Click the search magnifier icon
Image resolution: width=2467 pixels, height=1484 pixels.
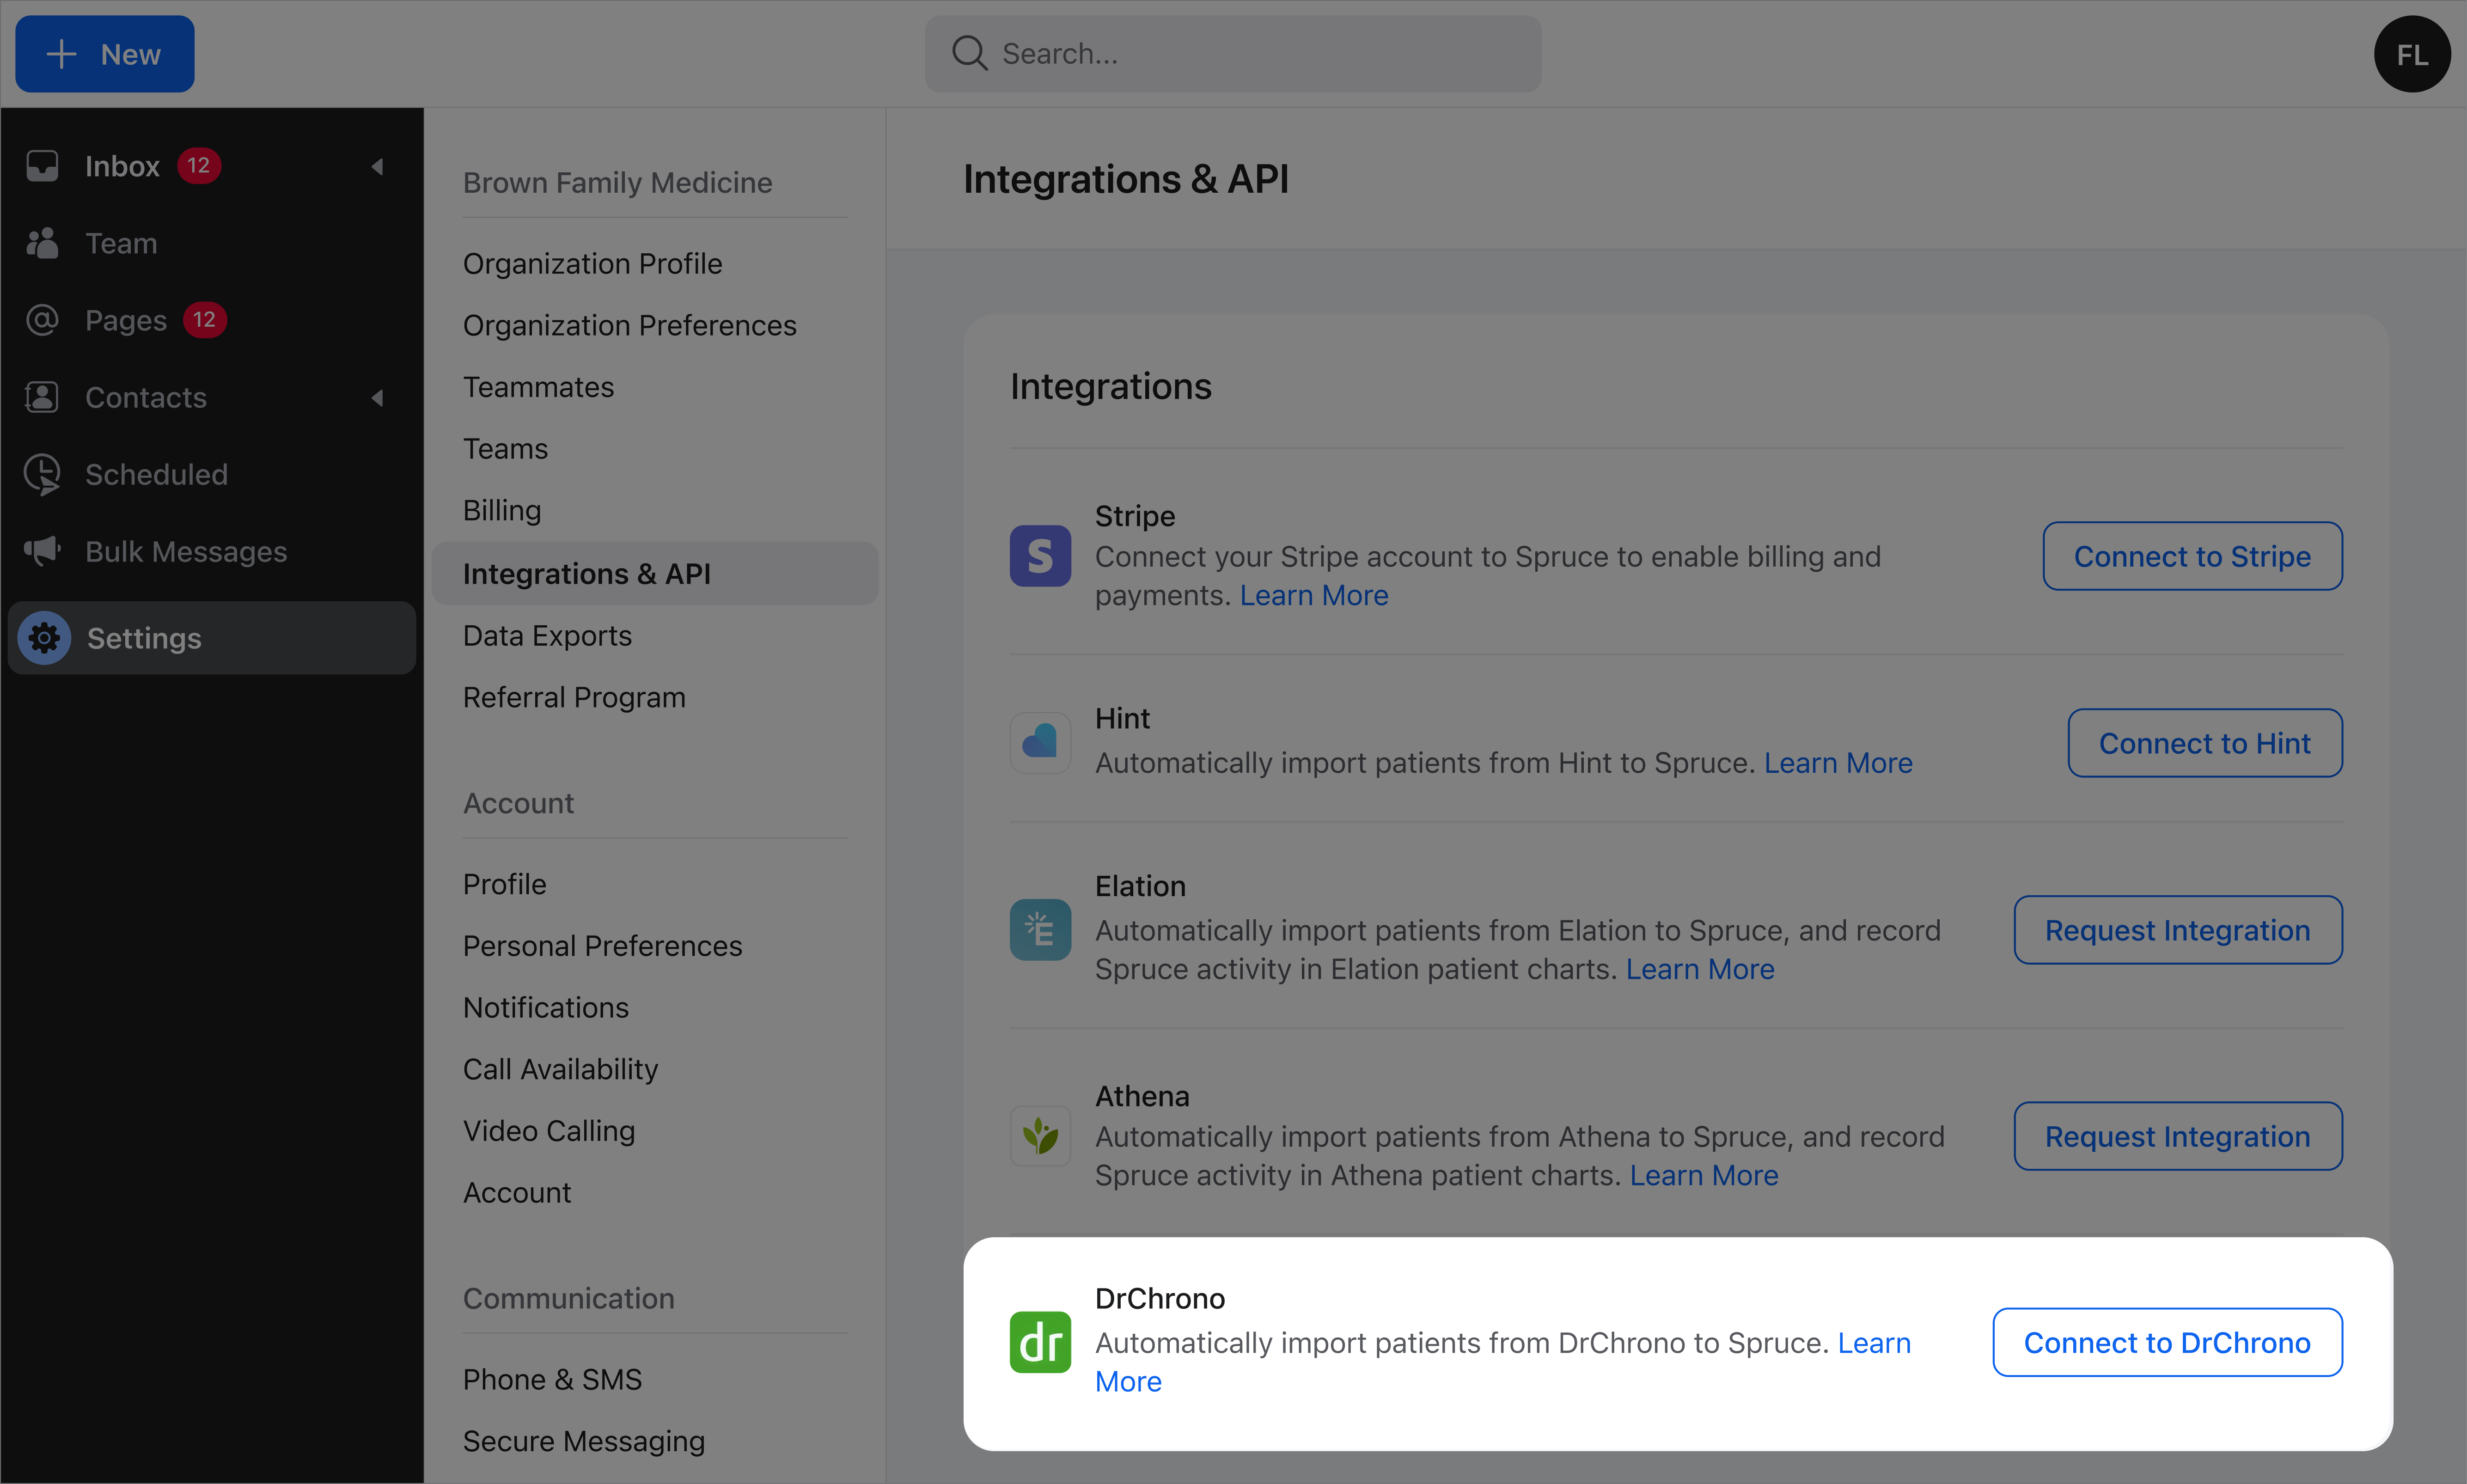tap(969, 53)
